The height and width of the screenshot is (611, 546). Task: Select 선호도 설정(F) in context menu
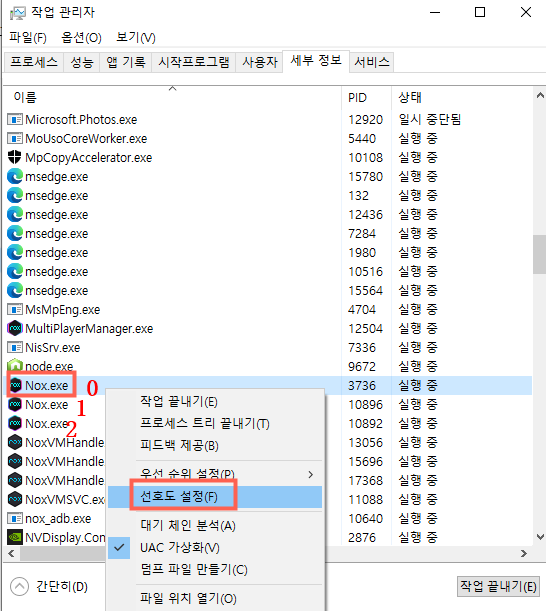[215, 497]
